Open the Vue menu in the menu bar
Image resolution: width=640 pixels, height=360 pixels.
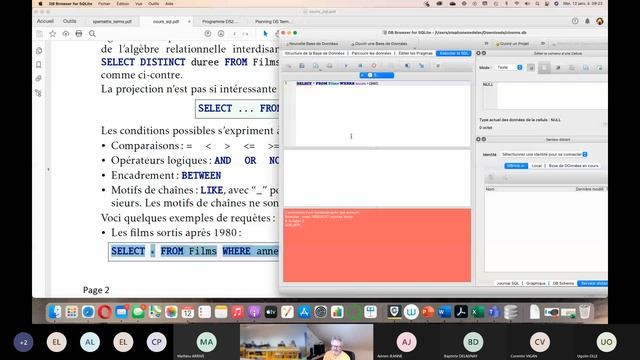pos(139,4)
